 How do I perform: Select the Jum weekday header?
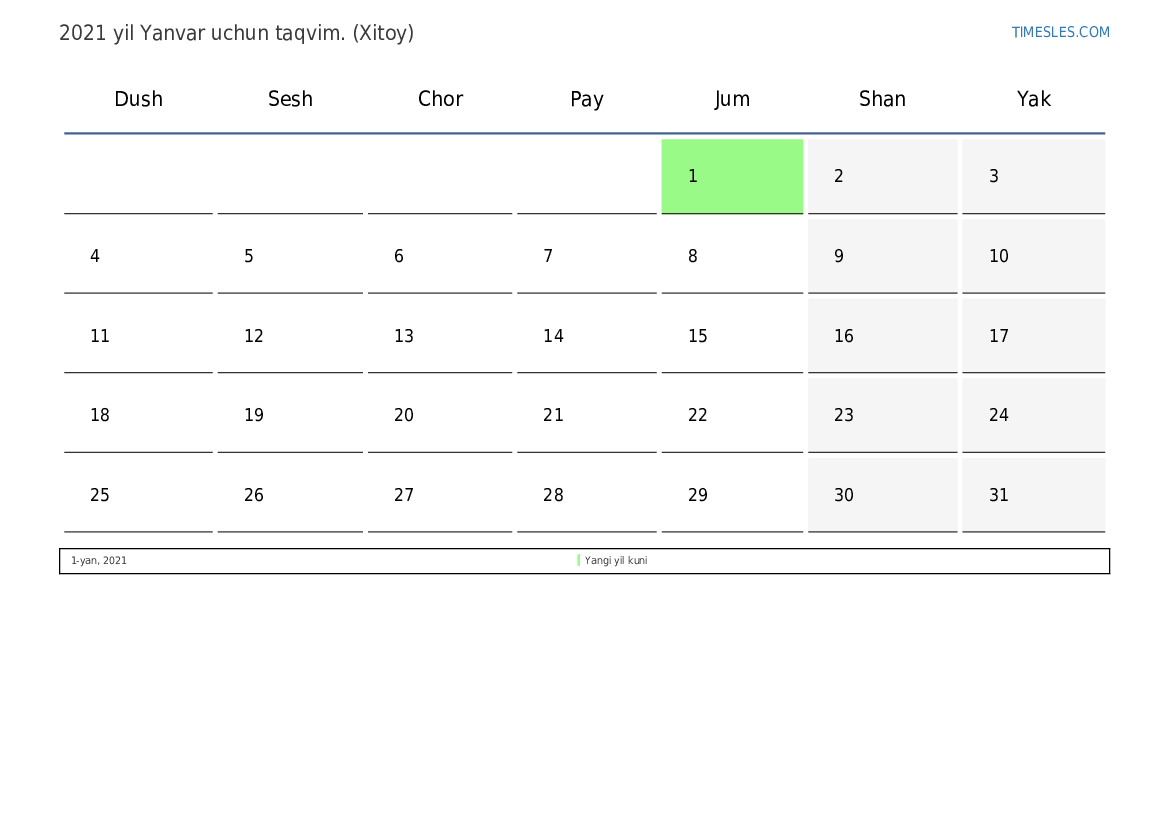pyautogui.click(x=732, y=99)
